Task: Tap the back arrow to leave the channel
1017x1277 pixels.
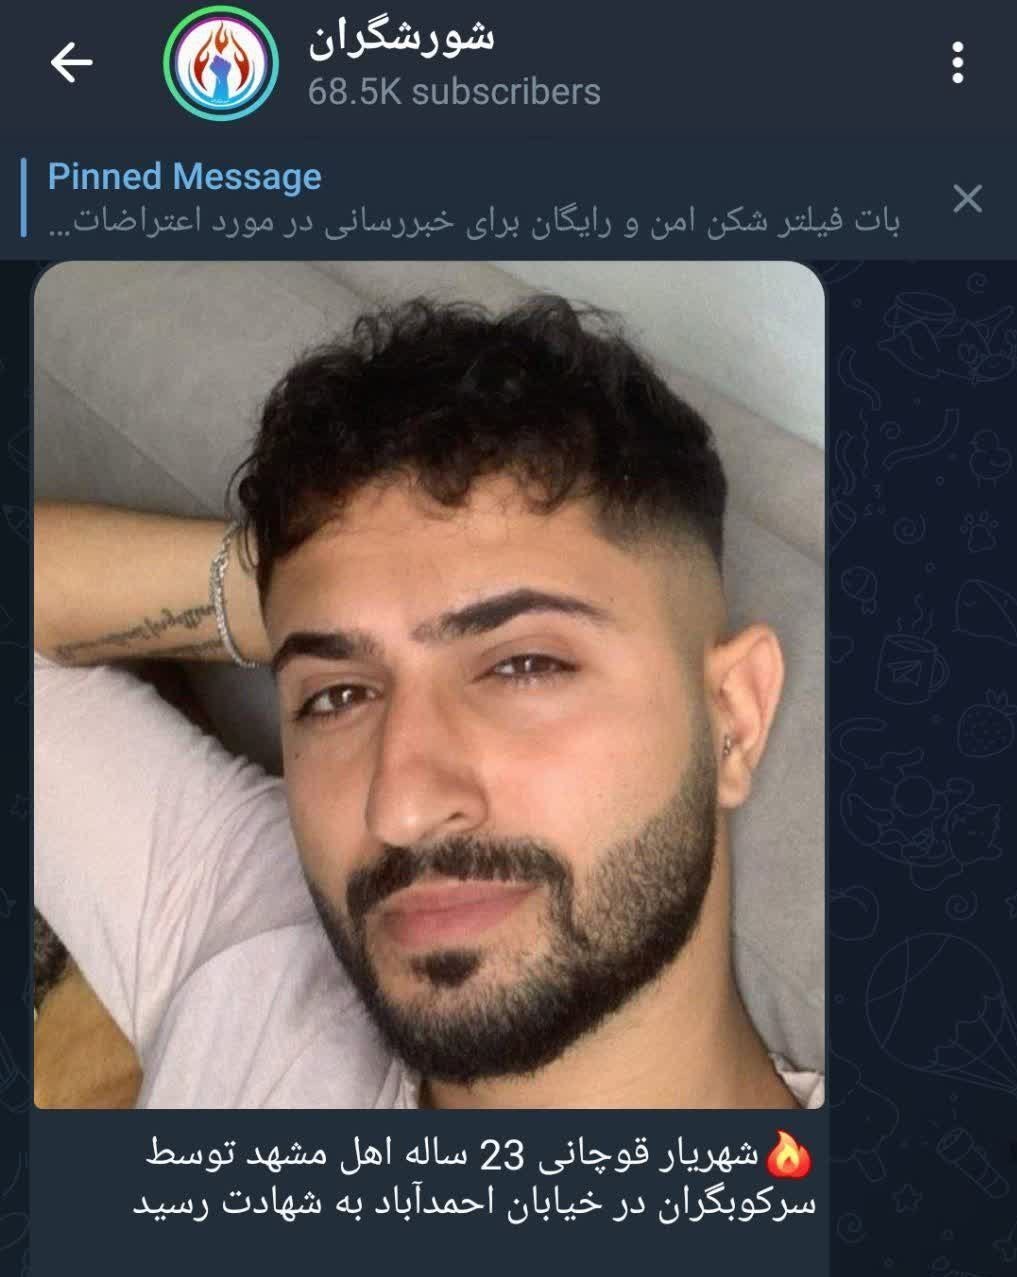Action: (71, 64)
